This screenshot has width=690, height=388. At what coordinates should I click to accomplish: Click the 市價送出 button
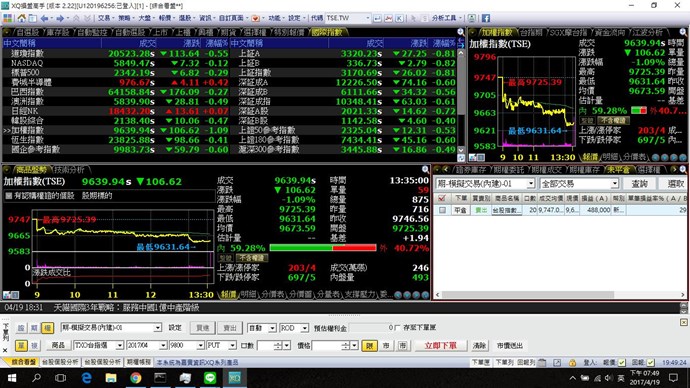click(510, 346)
